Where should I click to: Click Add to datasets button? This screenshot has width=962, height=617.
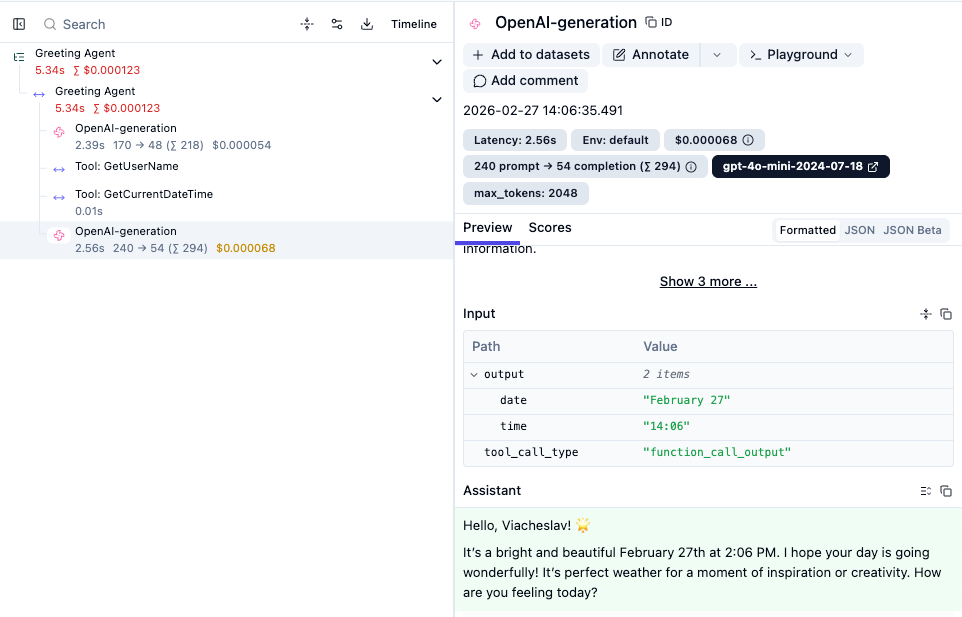point(531,55)
